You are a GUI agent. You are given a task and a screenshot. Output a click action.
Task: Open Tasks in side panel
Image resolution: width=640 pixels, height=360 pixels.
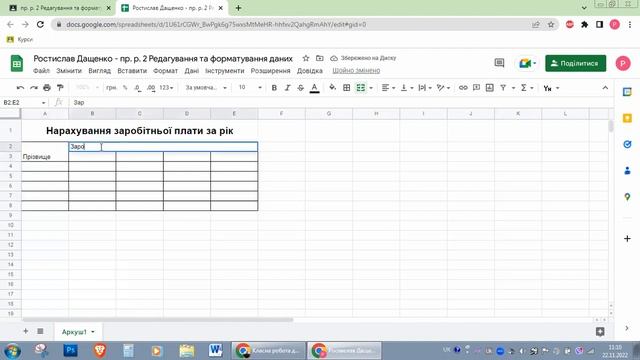pos(627,144)
